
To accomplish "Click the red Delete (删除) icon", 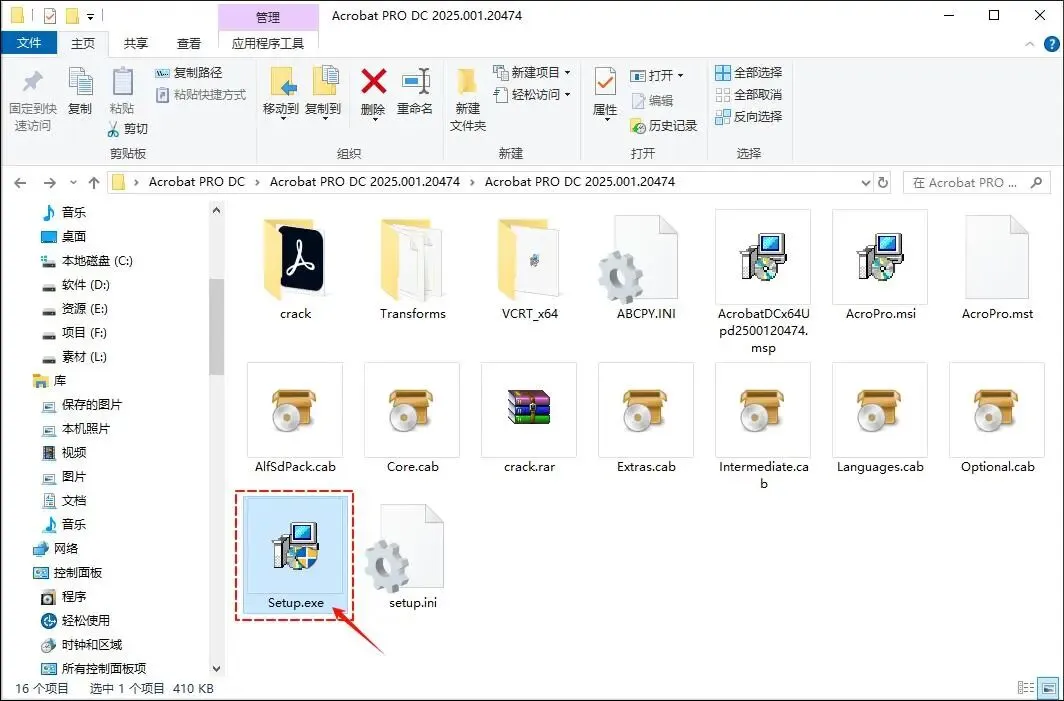I will point(373,81).
